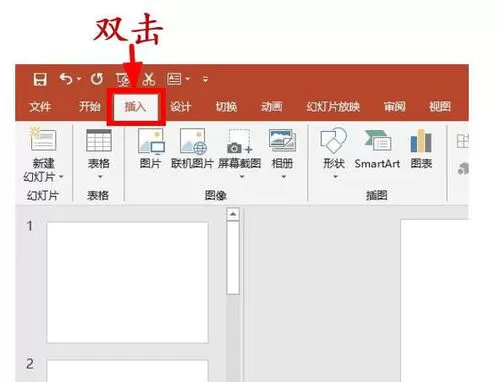Switch to the 设计 tab

(x=180, y=107)
